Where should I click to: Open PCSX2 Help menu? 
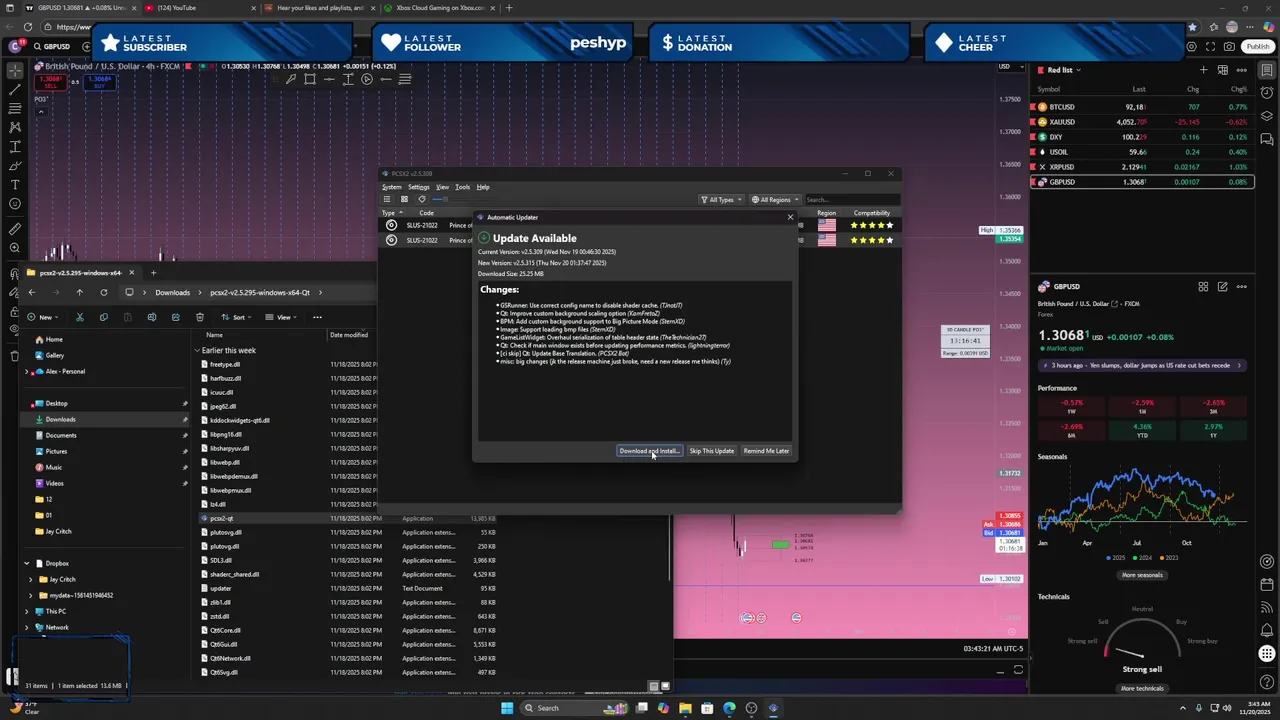[x=483, y=187]
